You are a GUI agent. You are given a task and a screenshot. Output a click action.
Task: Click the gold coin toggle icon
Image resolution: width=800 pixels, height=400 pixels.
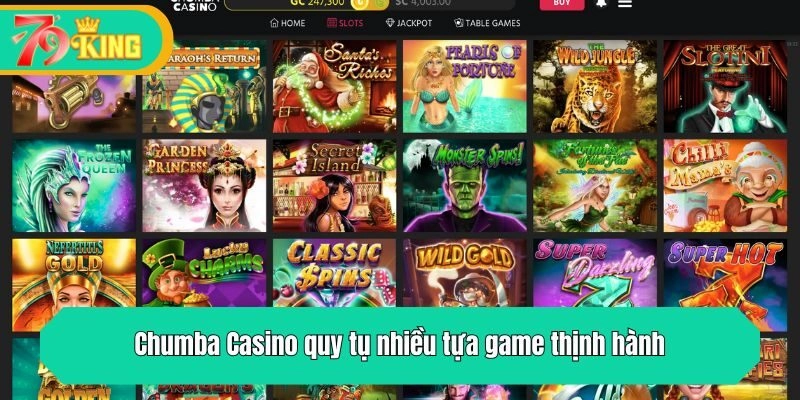tap(359, 4)
